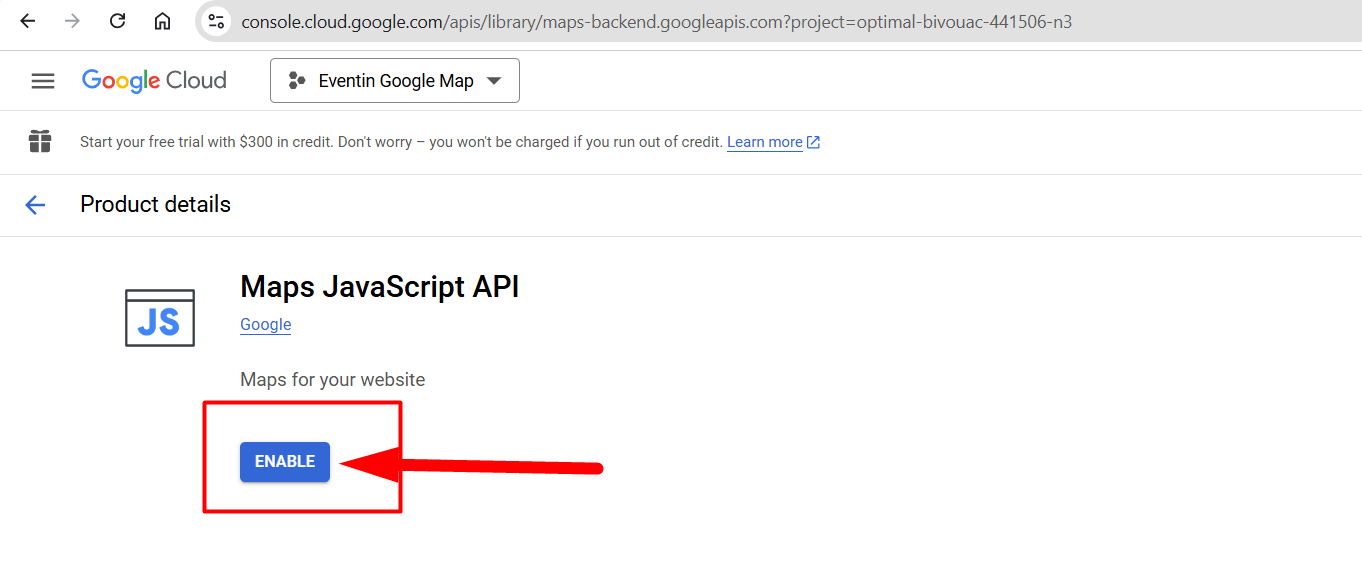Image resolution: width=1362 pixels, height=566 pixels.
Task: Open the Google publisher link
Action: pos(266,325)
